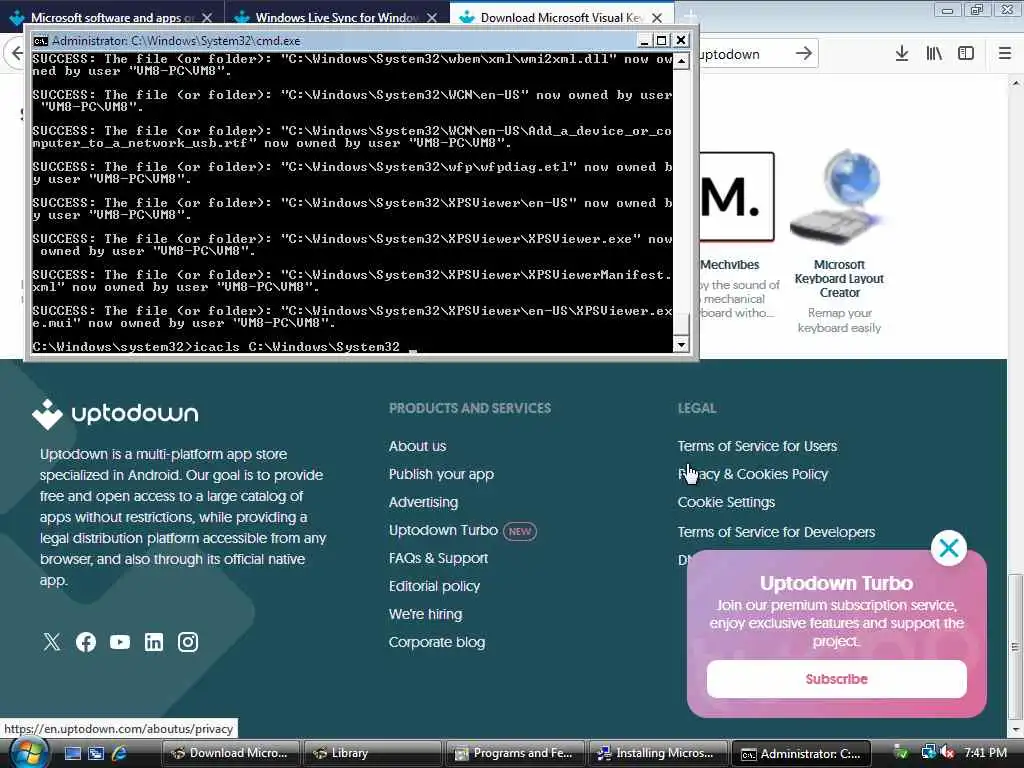1024x768 pixels.
Task: Open Cookie Settings link
Action: (726, 502)
